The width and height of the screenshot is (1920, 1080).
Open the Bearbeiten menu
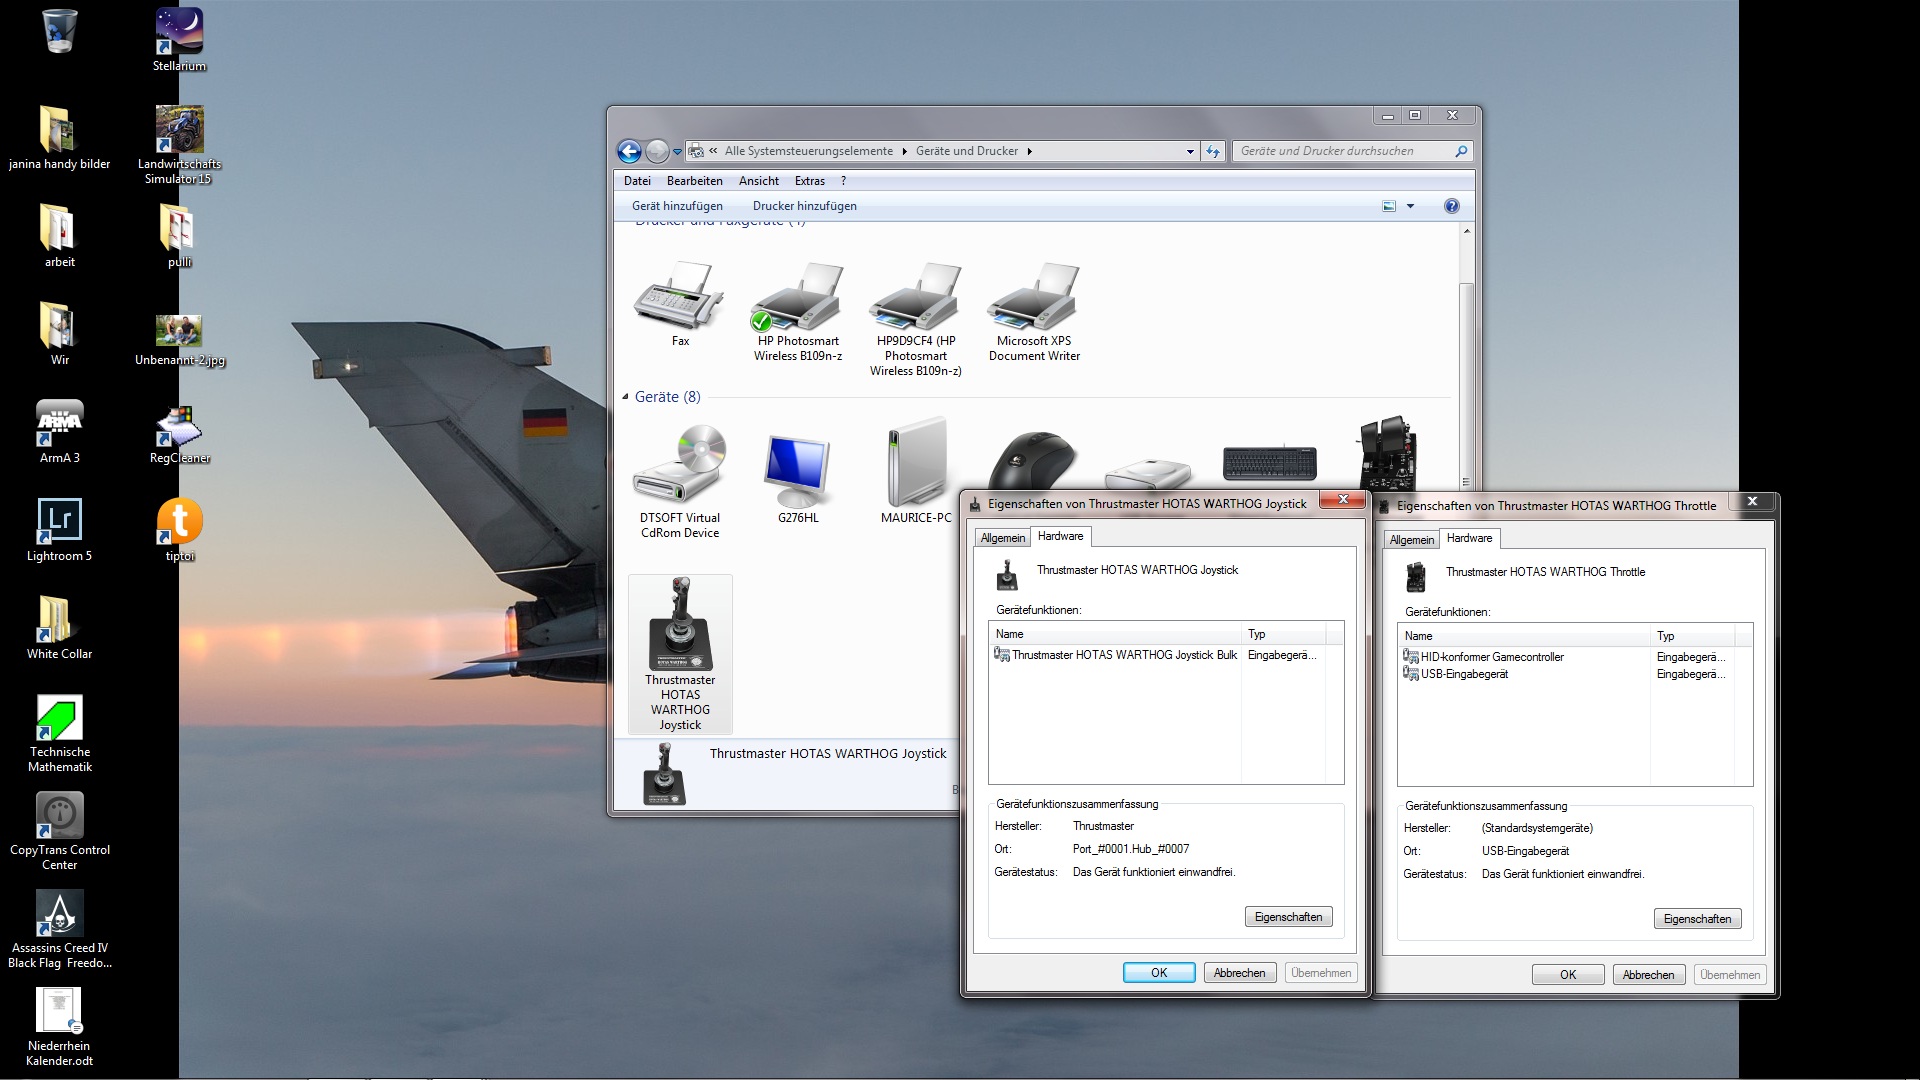[x=695, y=181]
